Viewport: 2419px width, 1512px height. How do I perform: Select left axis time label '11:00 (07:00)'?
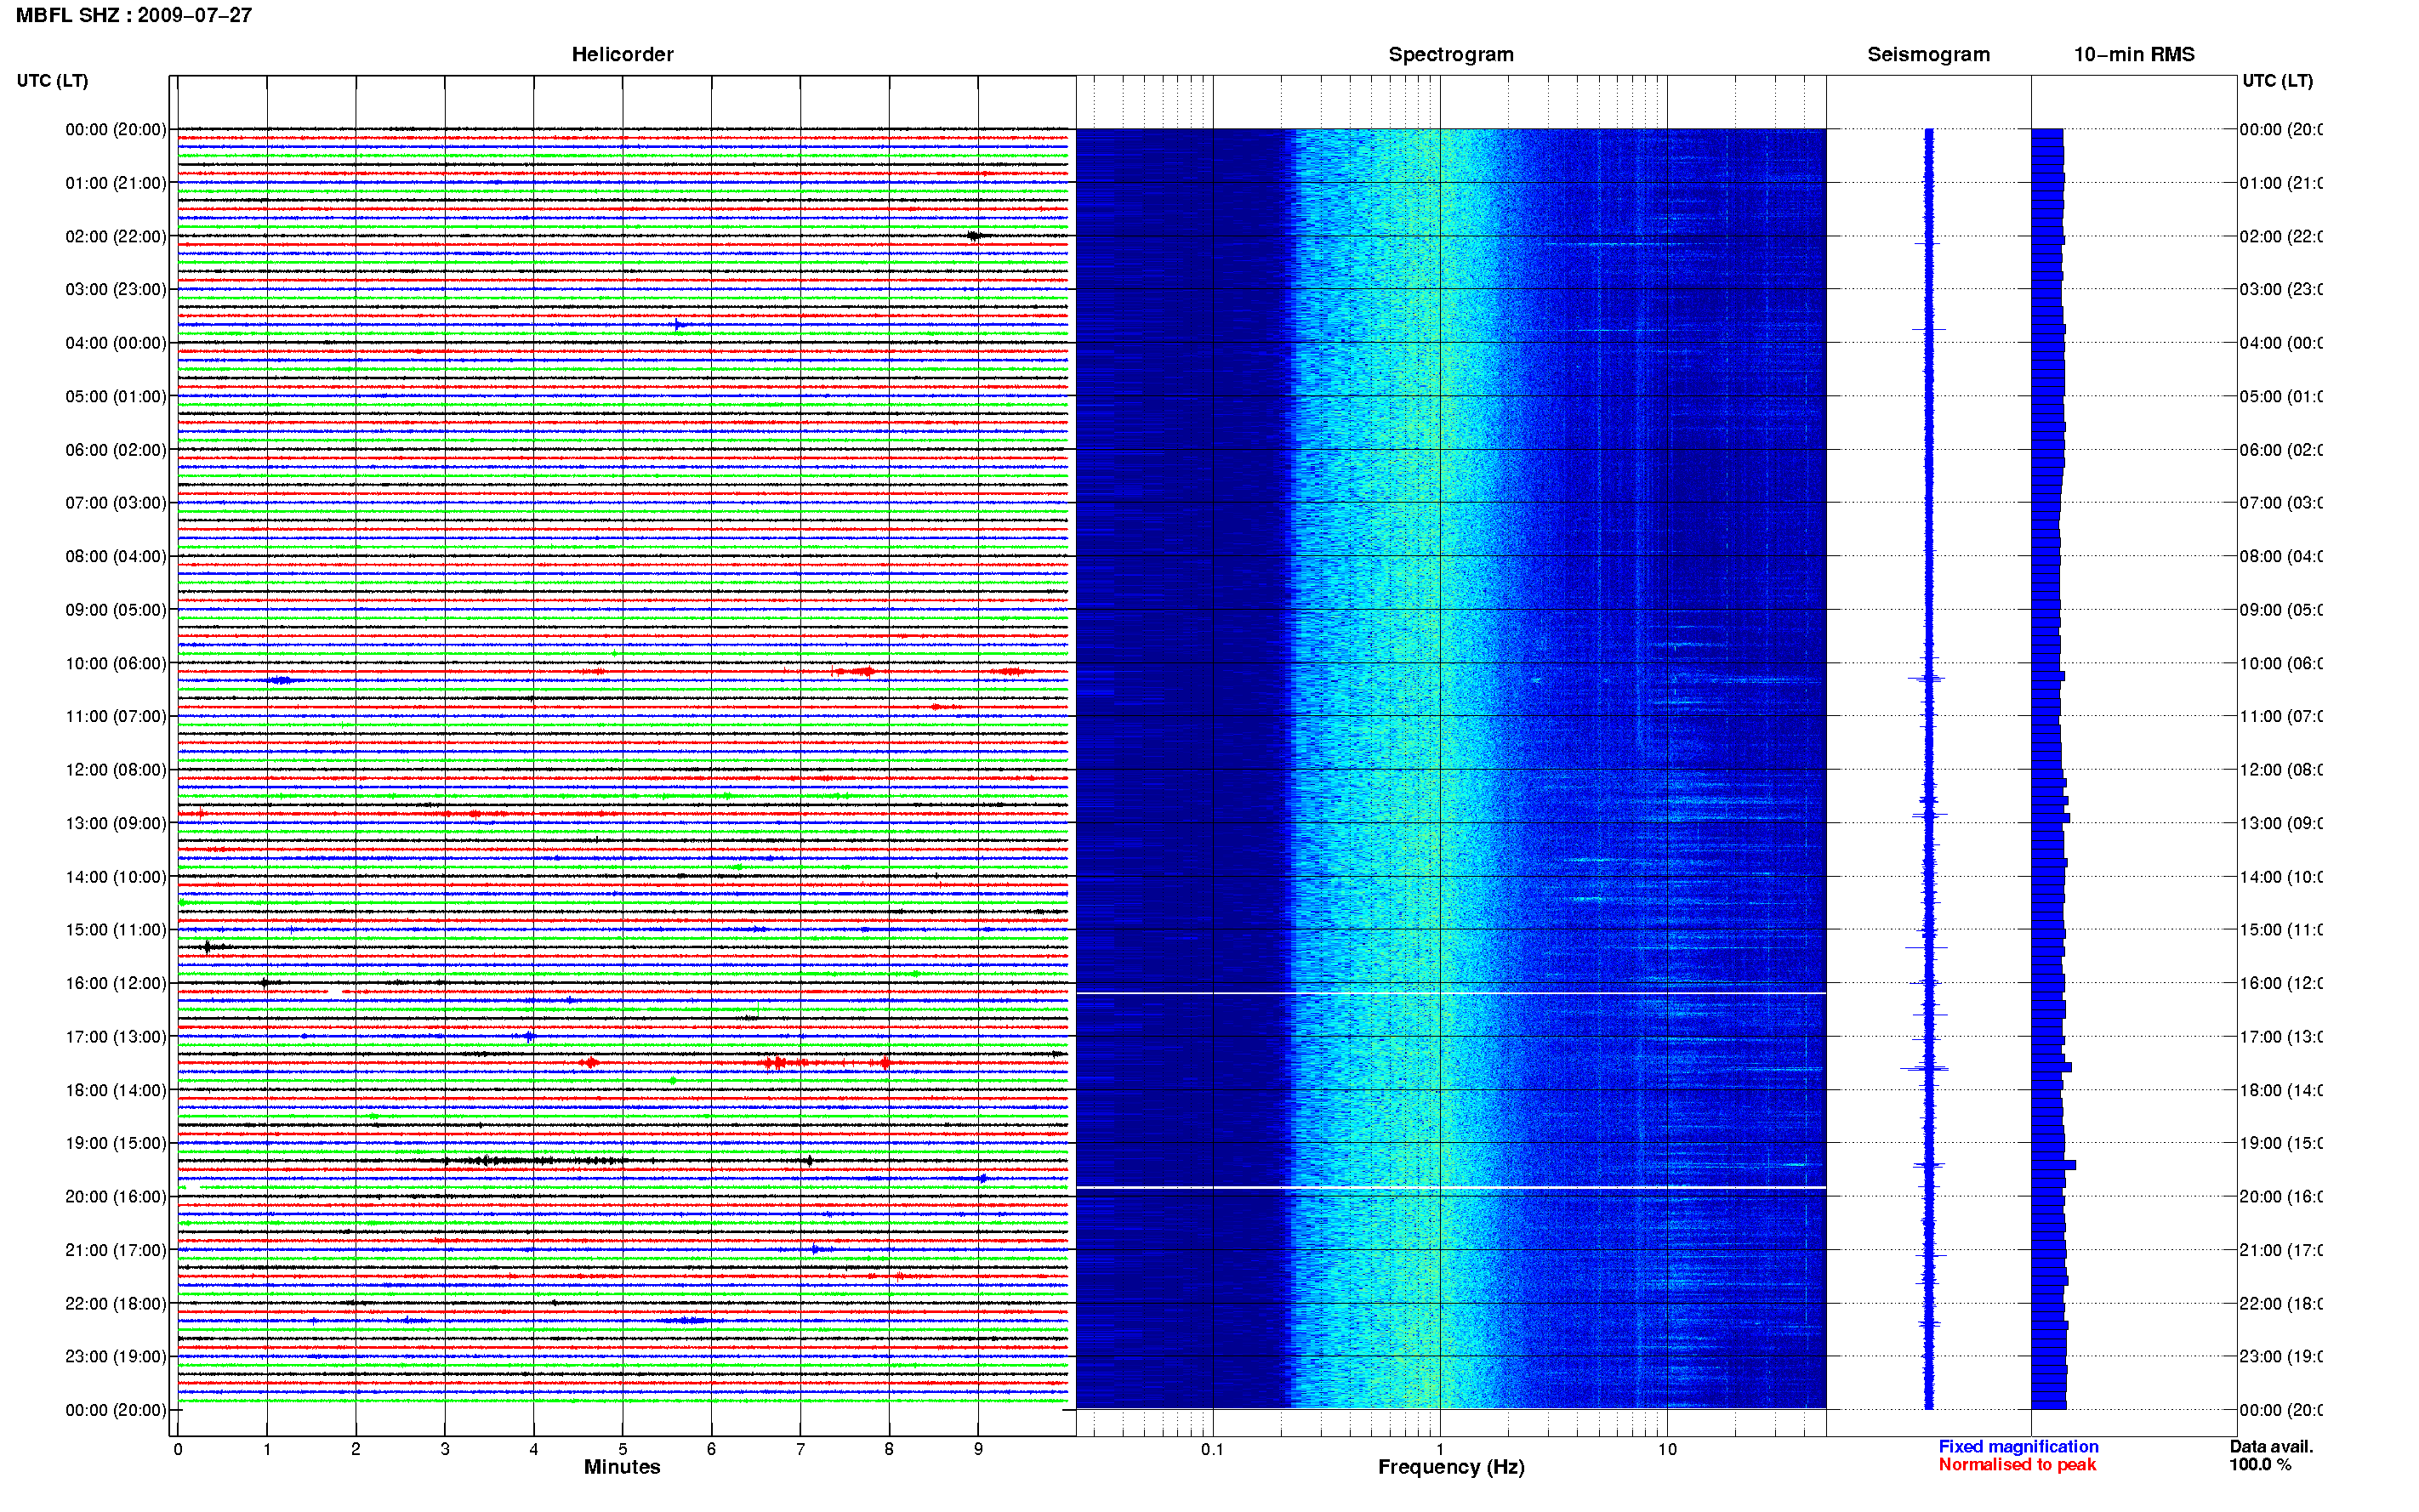[x=116, y=716]
